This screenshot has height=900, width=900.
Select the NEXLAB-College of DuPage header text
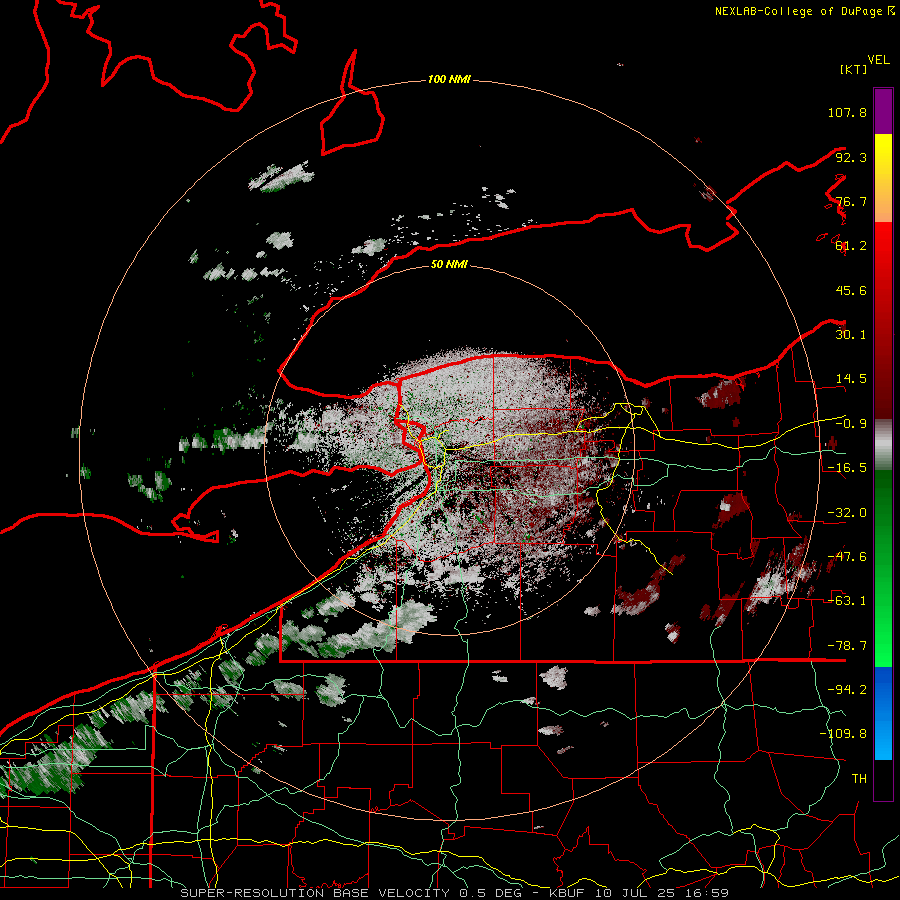tap(804, 11)
